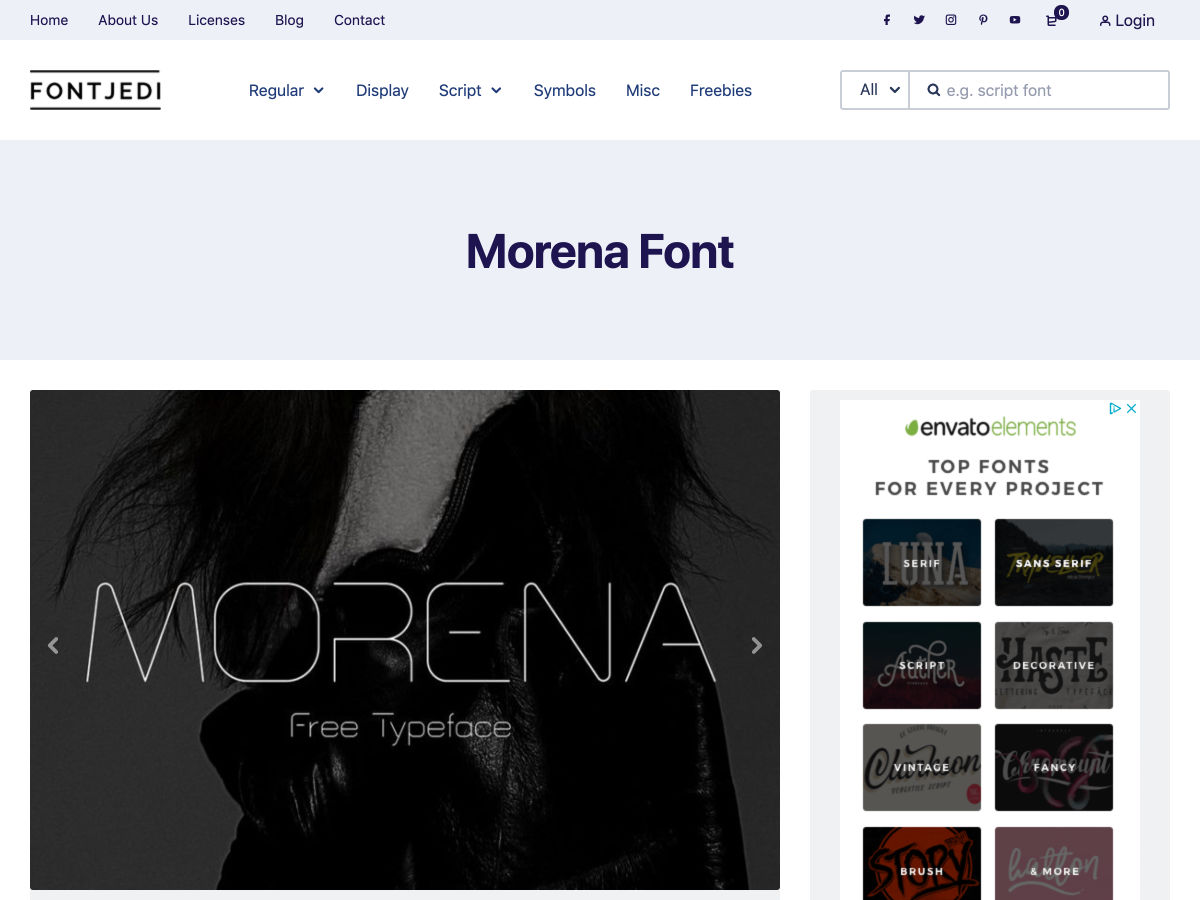Select the & More ad tile

click(1054, 863)
